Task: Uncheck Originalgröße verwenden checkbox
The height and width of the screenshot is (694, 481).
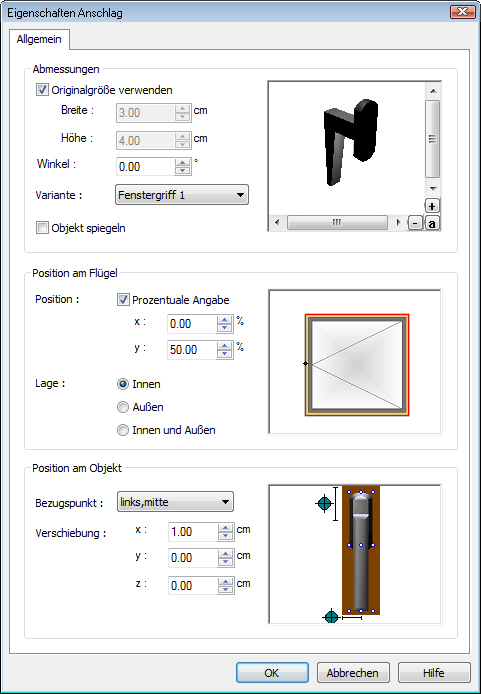Action: coord(42,90)
